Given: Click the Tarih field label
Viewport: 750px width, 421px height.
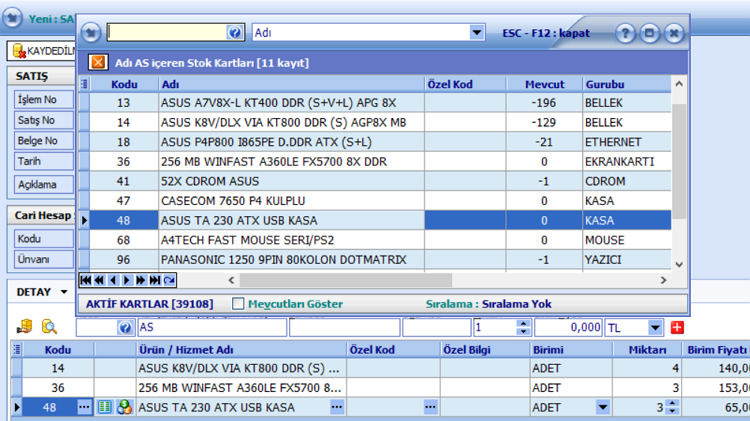Looking at the screenshot, I should tap(44, 161).
